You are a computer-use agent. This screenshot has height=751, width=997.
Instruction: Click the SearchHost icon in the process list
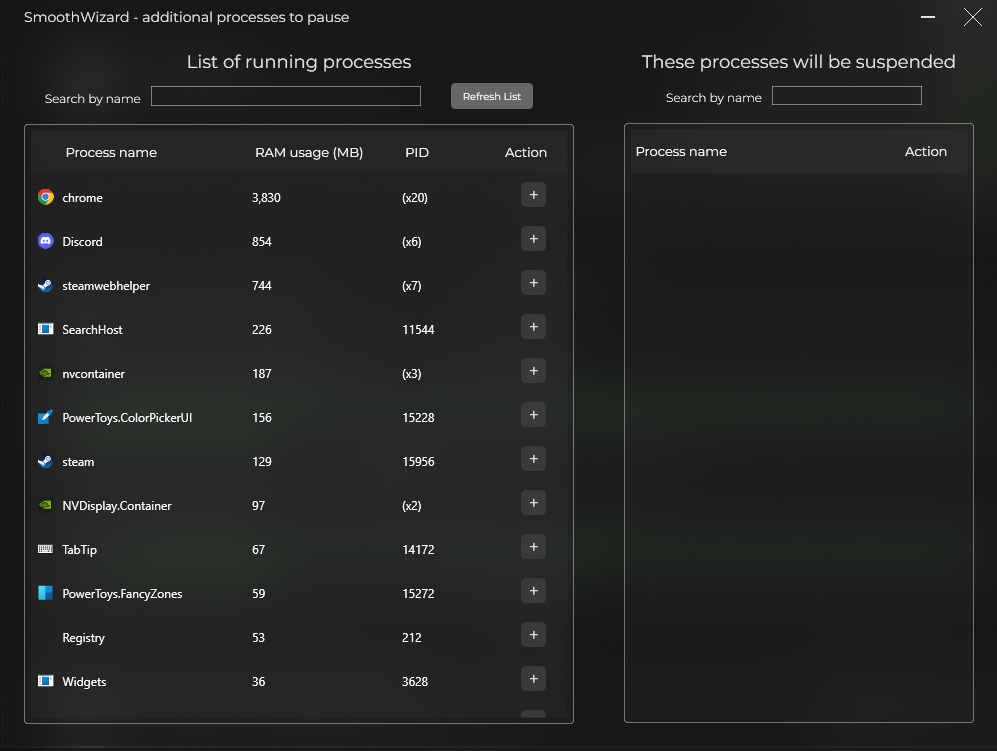pos(45,329)
